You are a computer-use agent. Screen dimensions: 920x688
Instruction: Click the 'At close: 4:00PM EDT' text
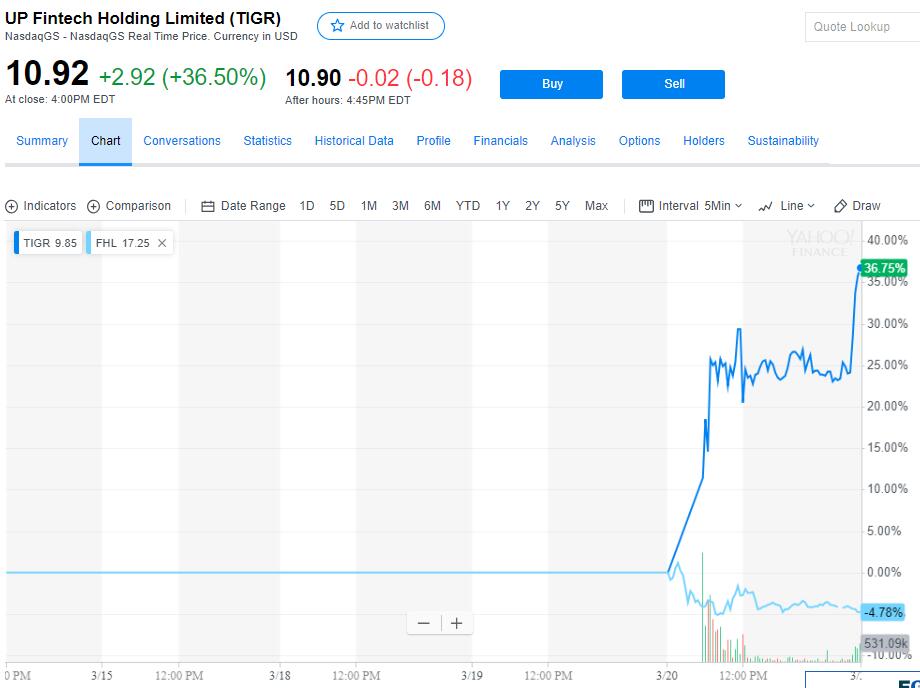(x=60, y=100)
